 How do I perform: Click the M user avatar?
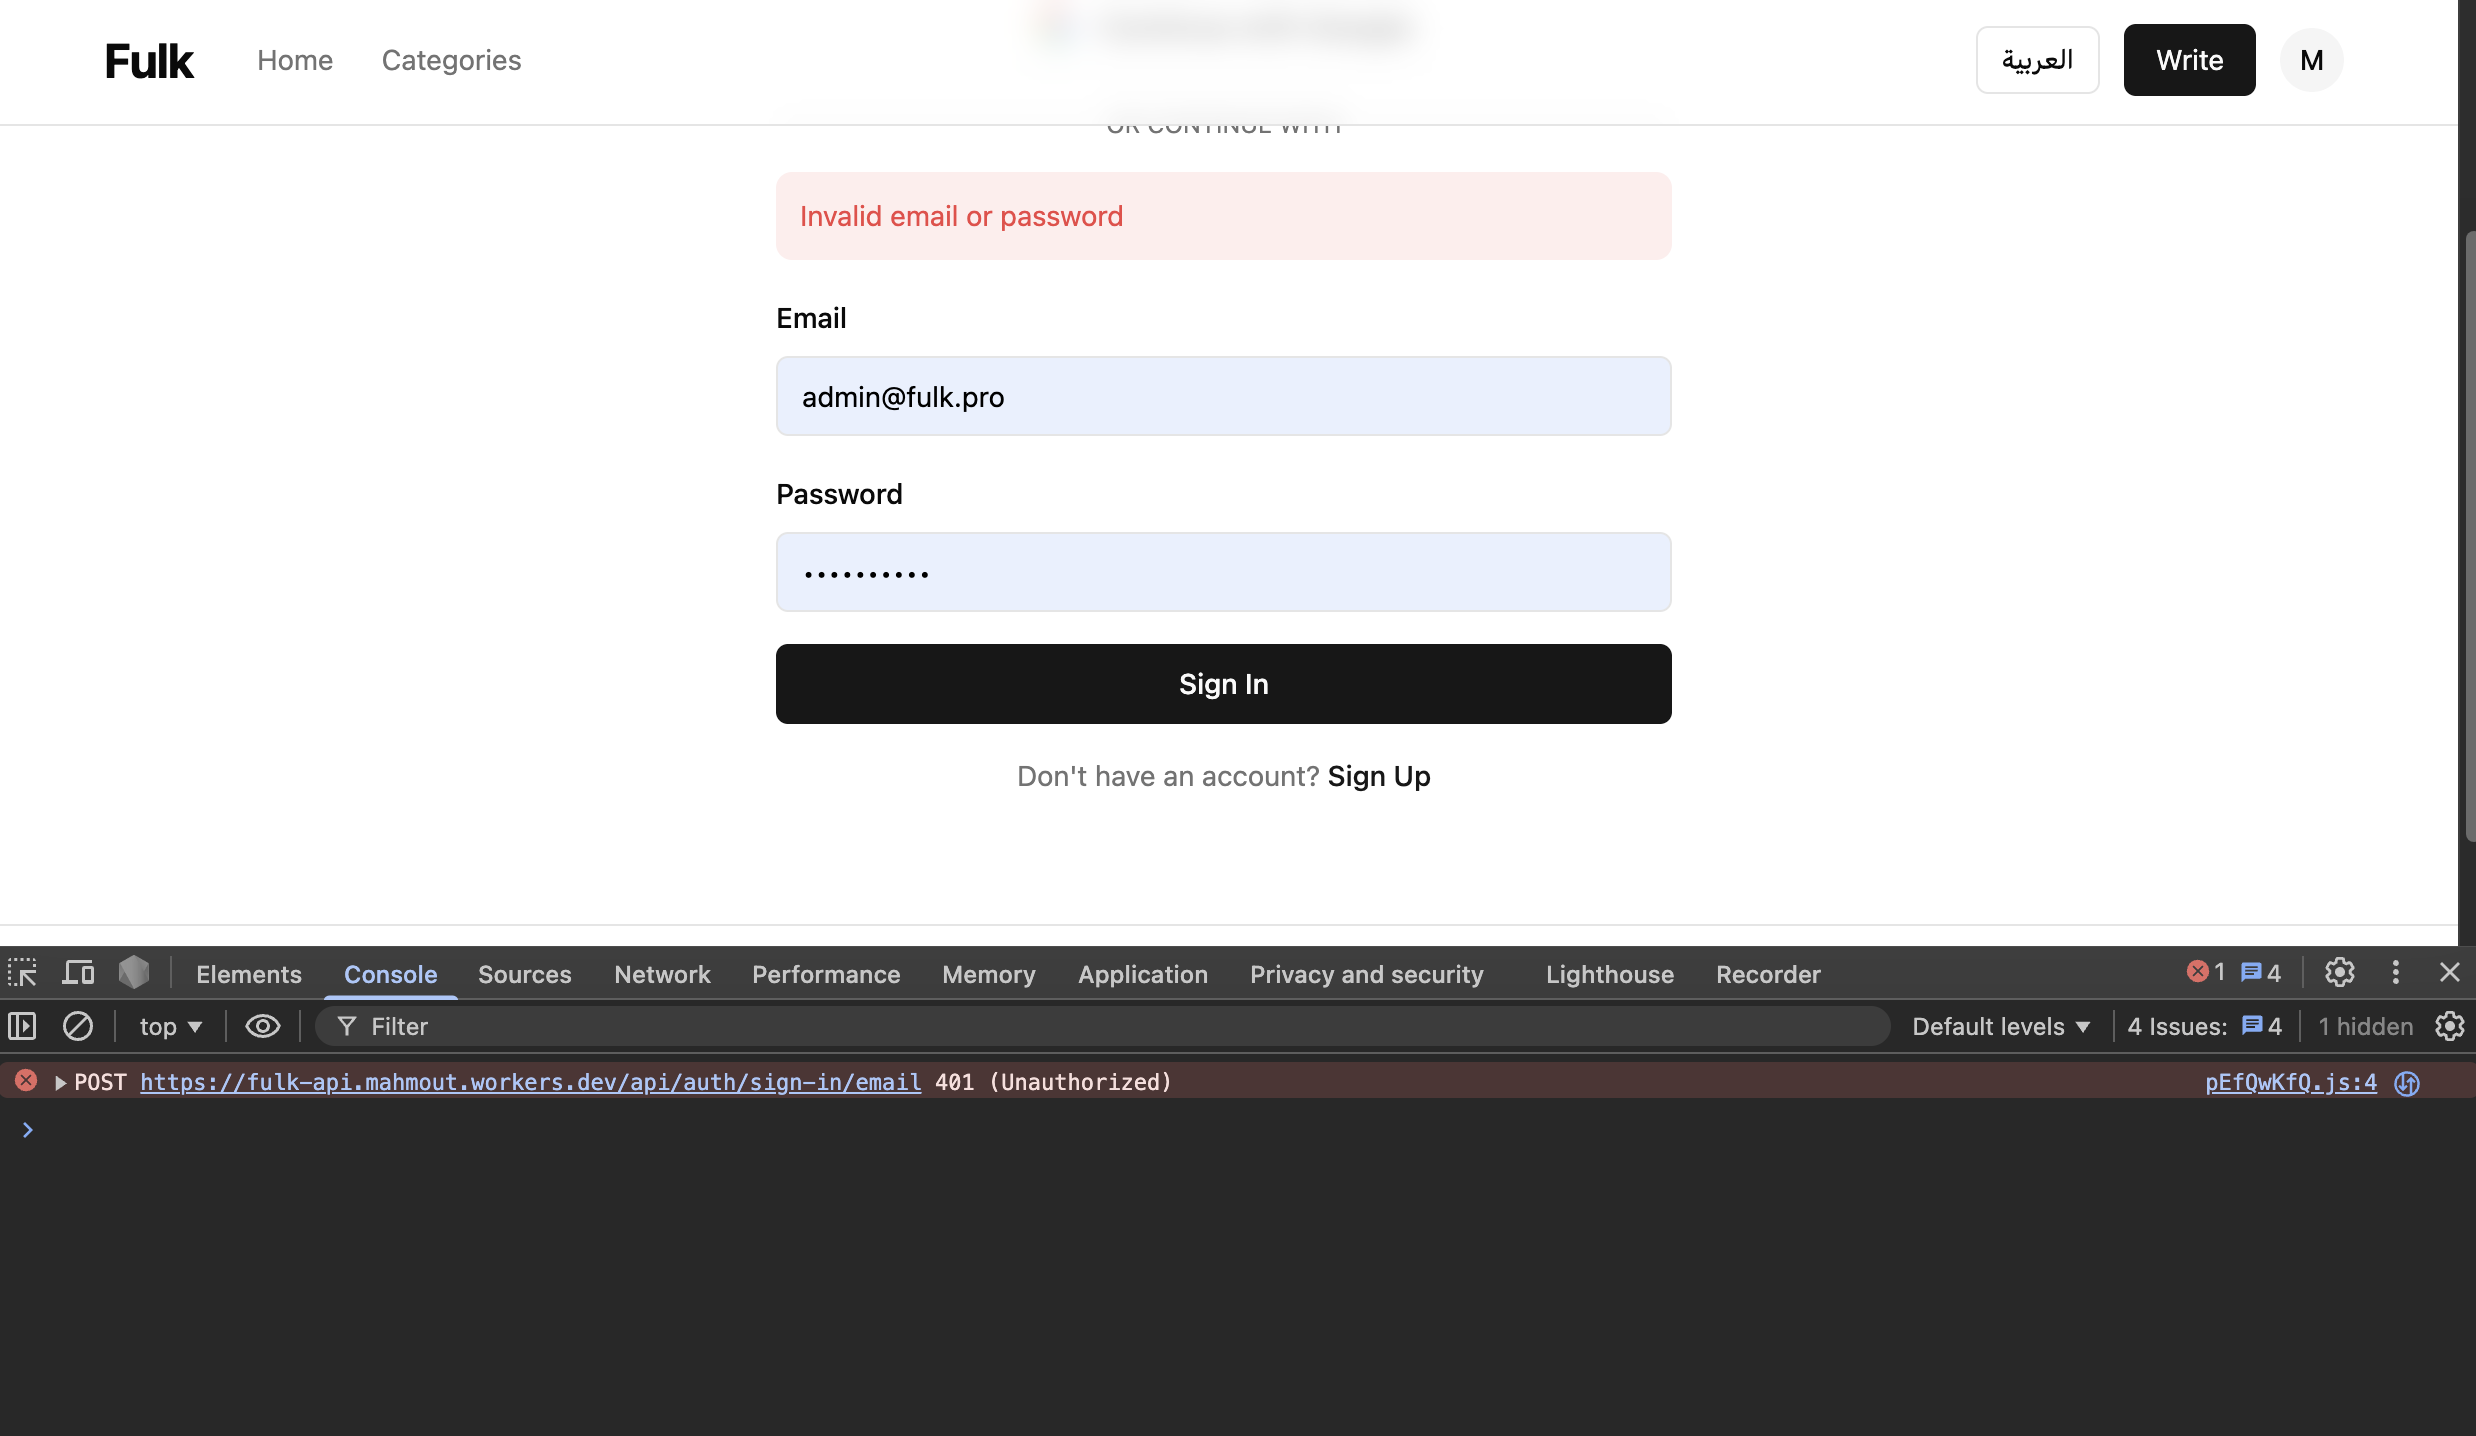(x=2310, y=60)
